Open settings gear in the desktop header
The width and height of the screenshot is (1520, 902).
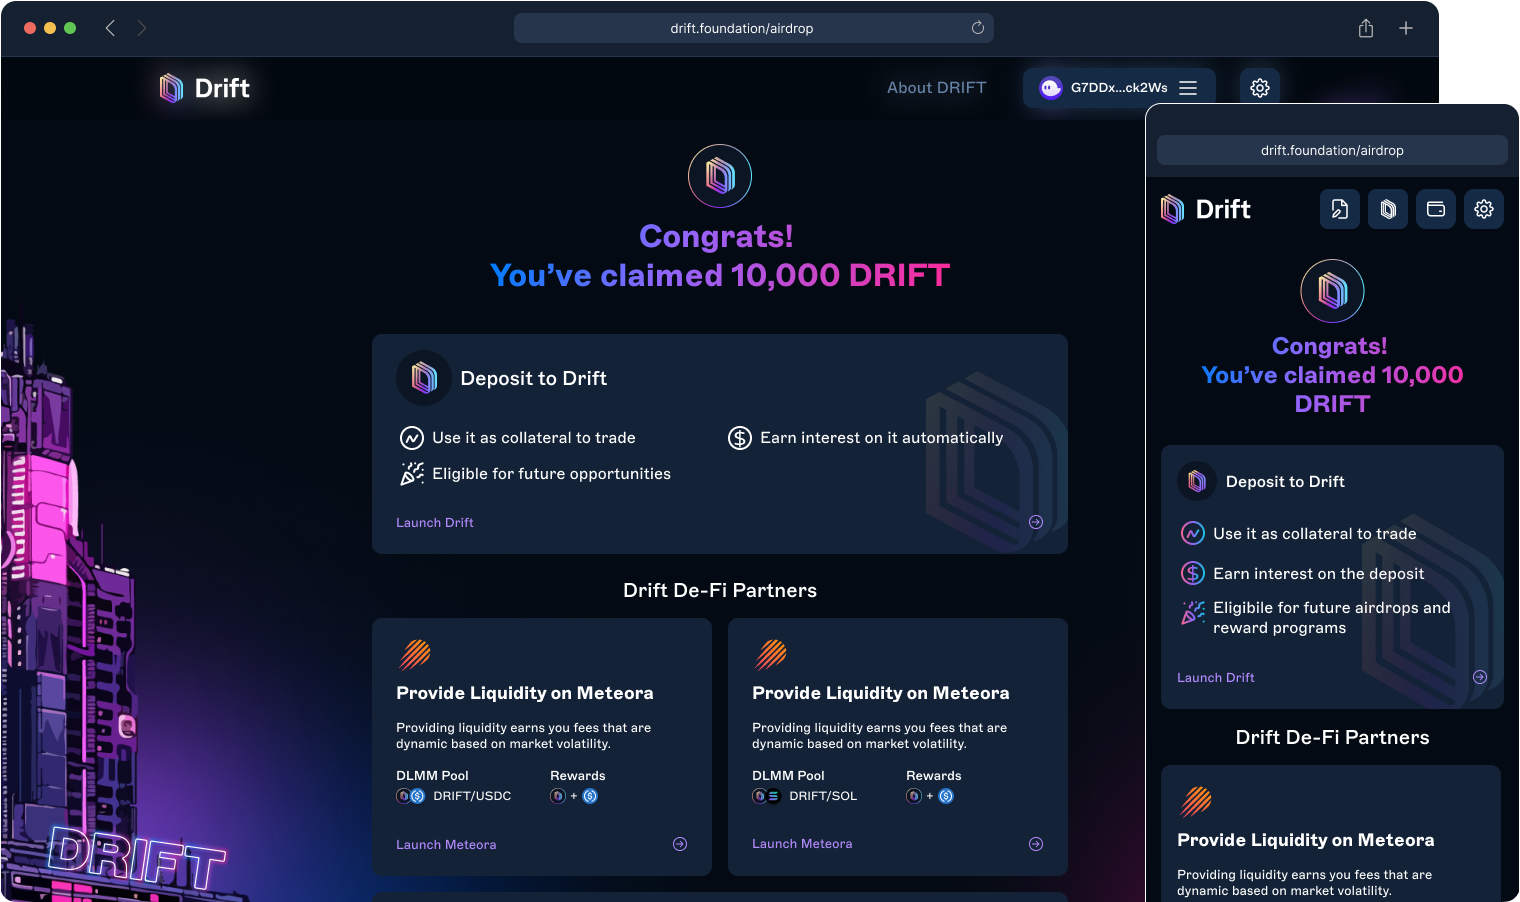pyautogui.click(x=1260, y=88)
